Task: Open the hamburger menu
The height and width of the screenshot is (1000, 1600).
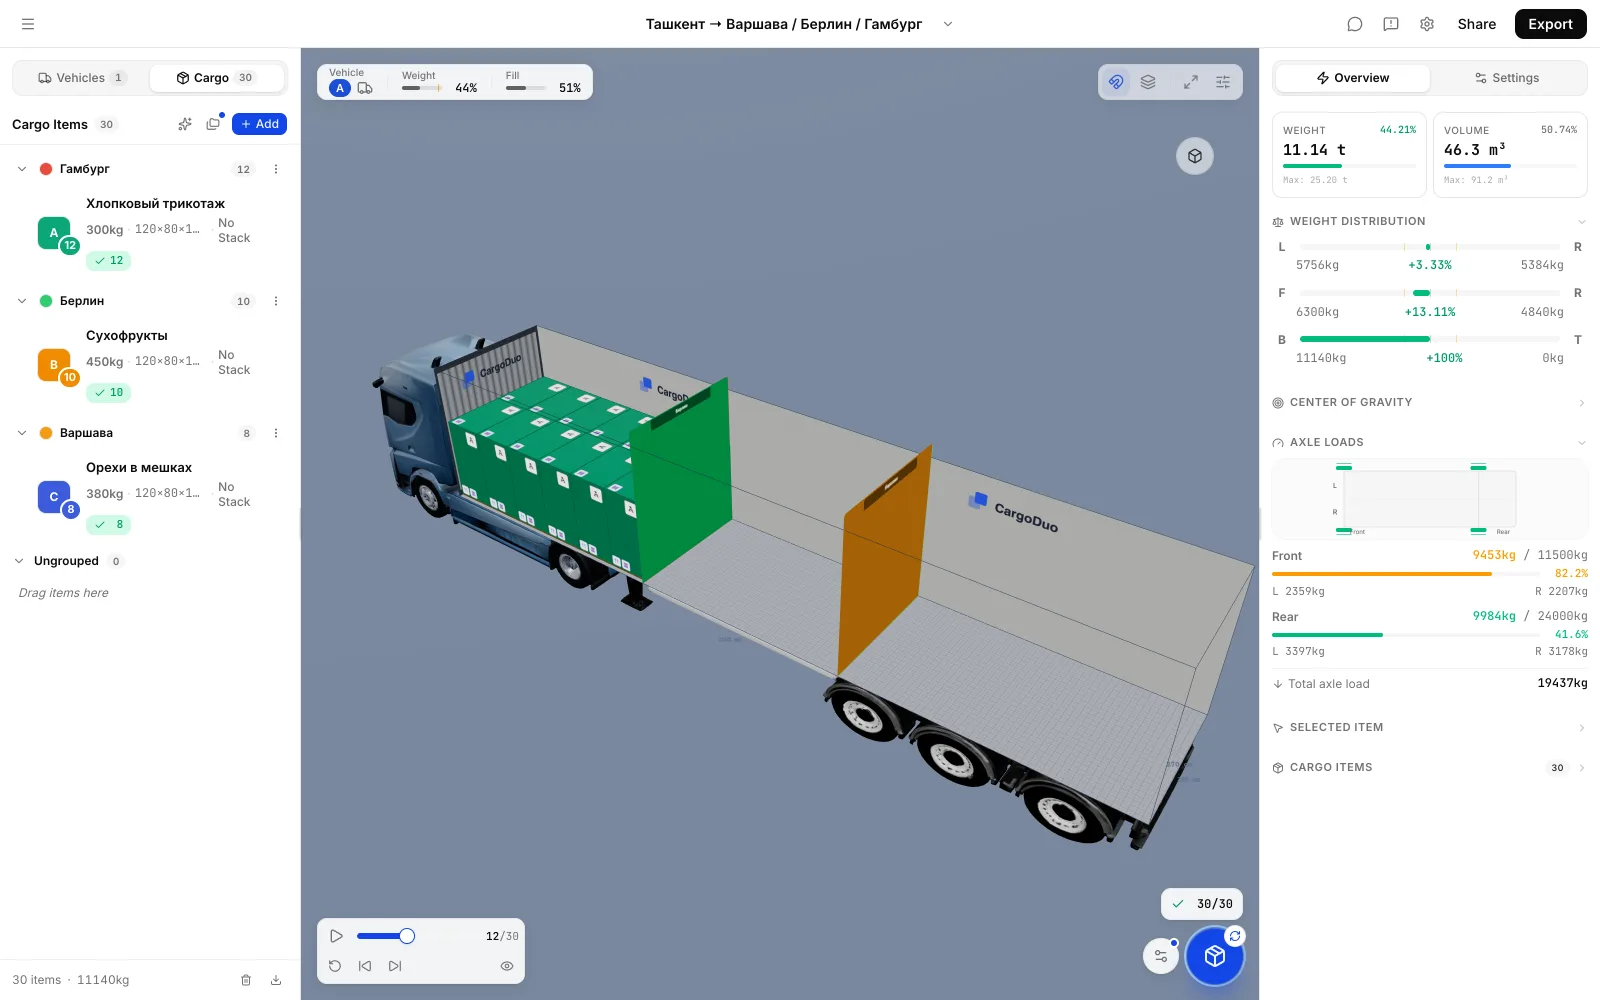Action: [x=28, y=24]
